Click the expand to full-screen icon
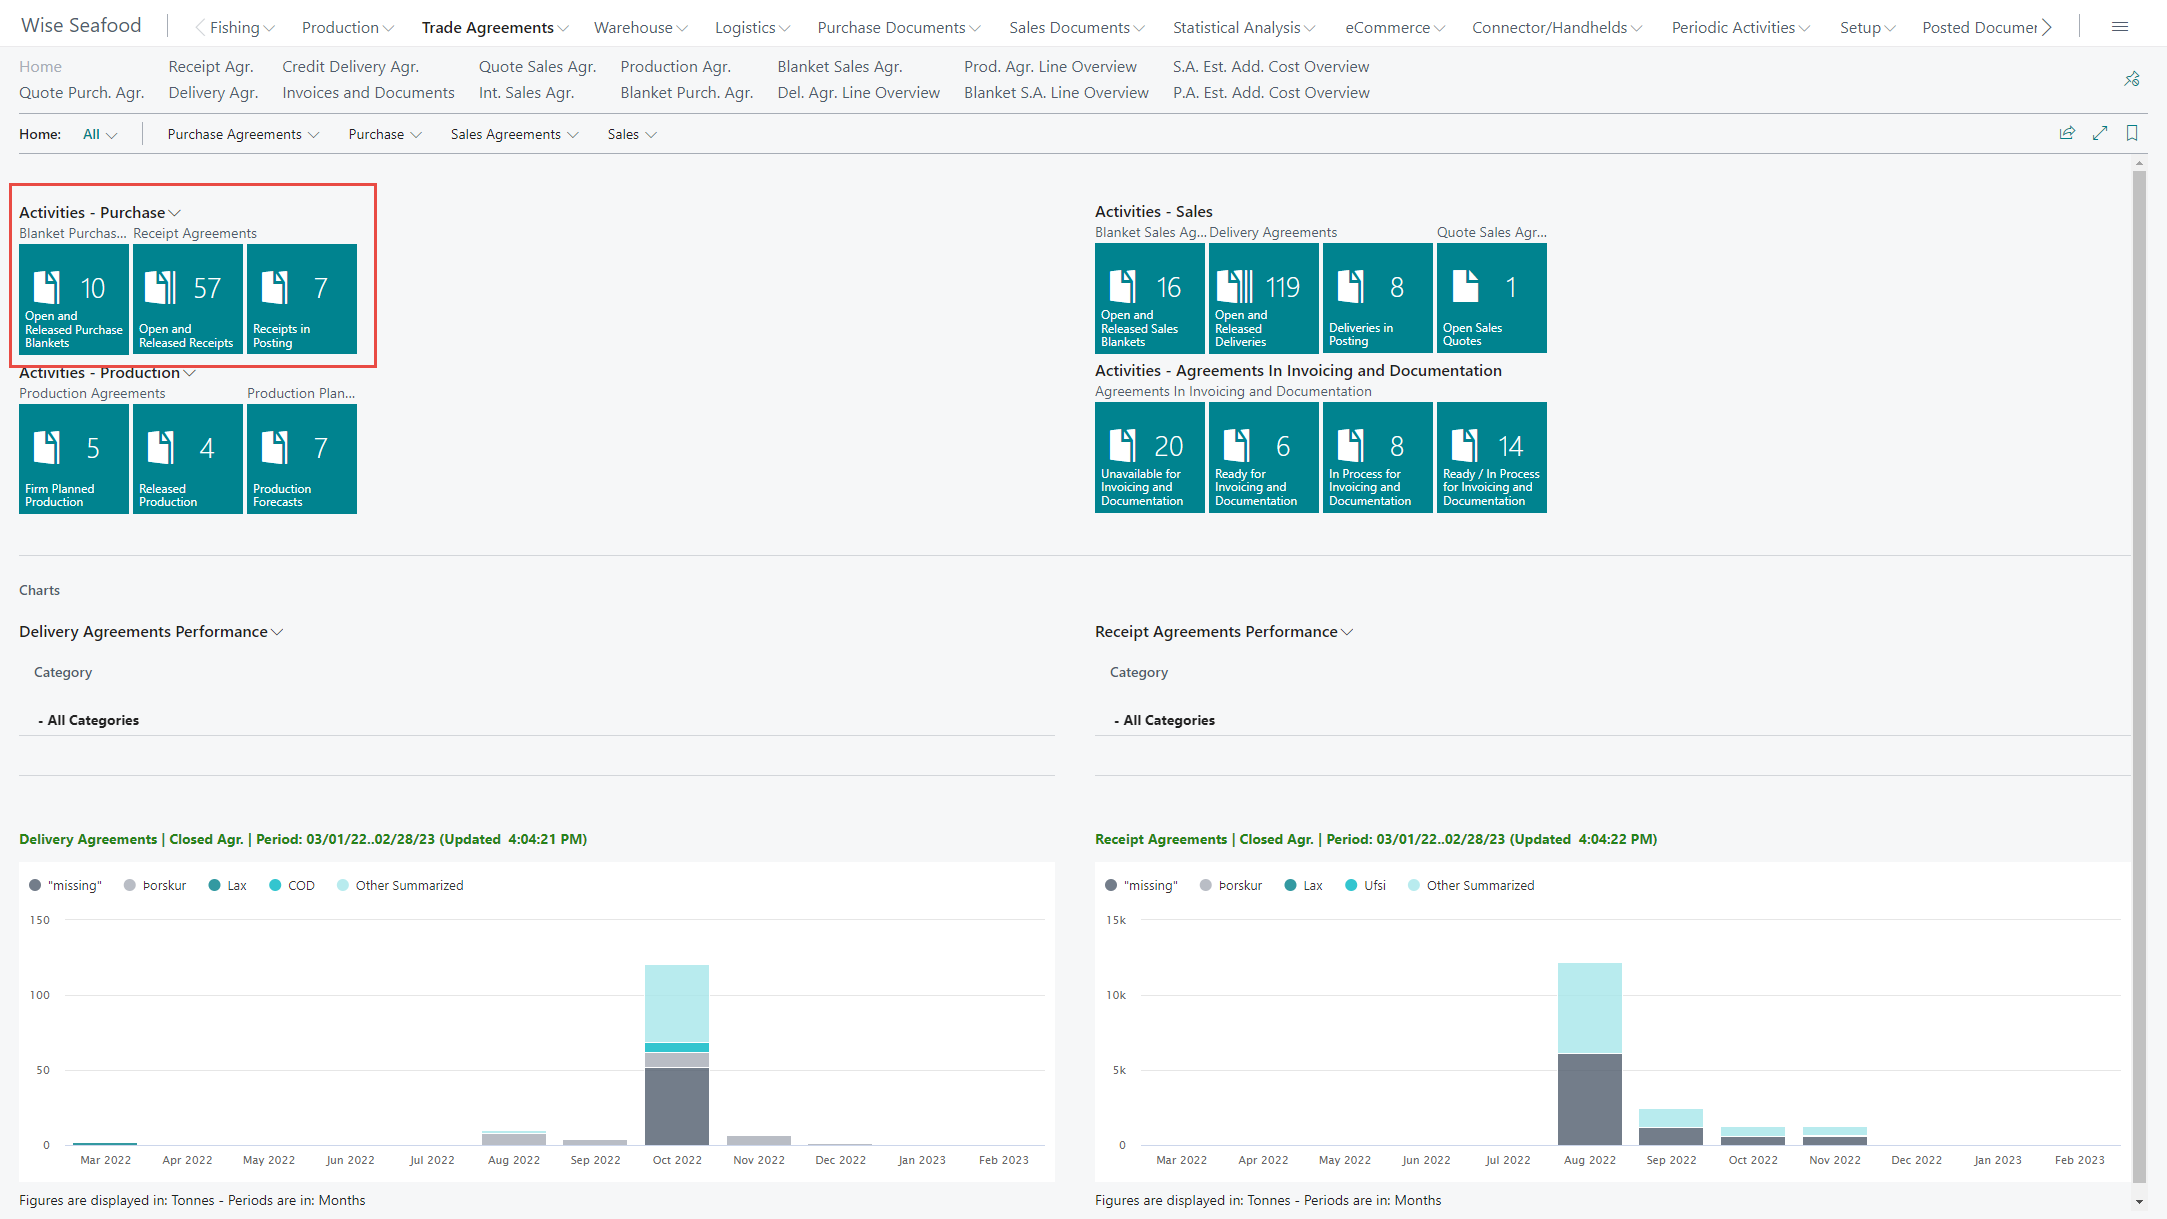Screen dimensions: 2167x1219 click(x=2100, y=133)
